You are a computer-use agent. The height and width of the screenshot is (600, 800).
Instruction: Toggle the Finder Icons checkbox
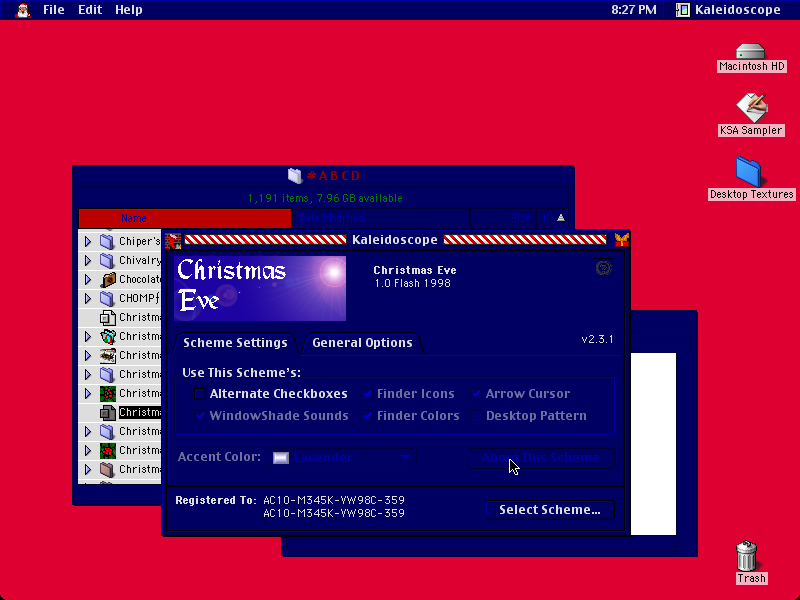(367, 394)
